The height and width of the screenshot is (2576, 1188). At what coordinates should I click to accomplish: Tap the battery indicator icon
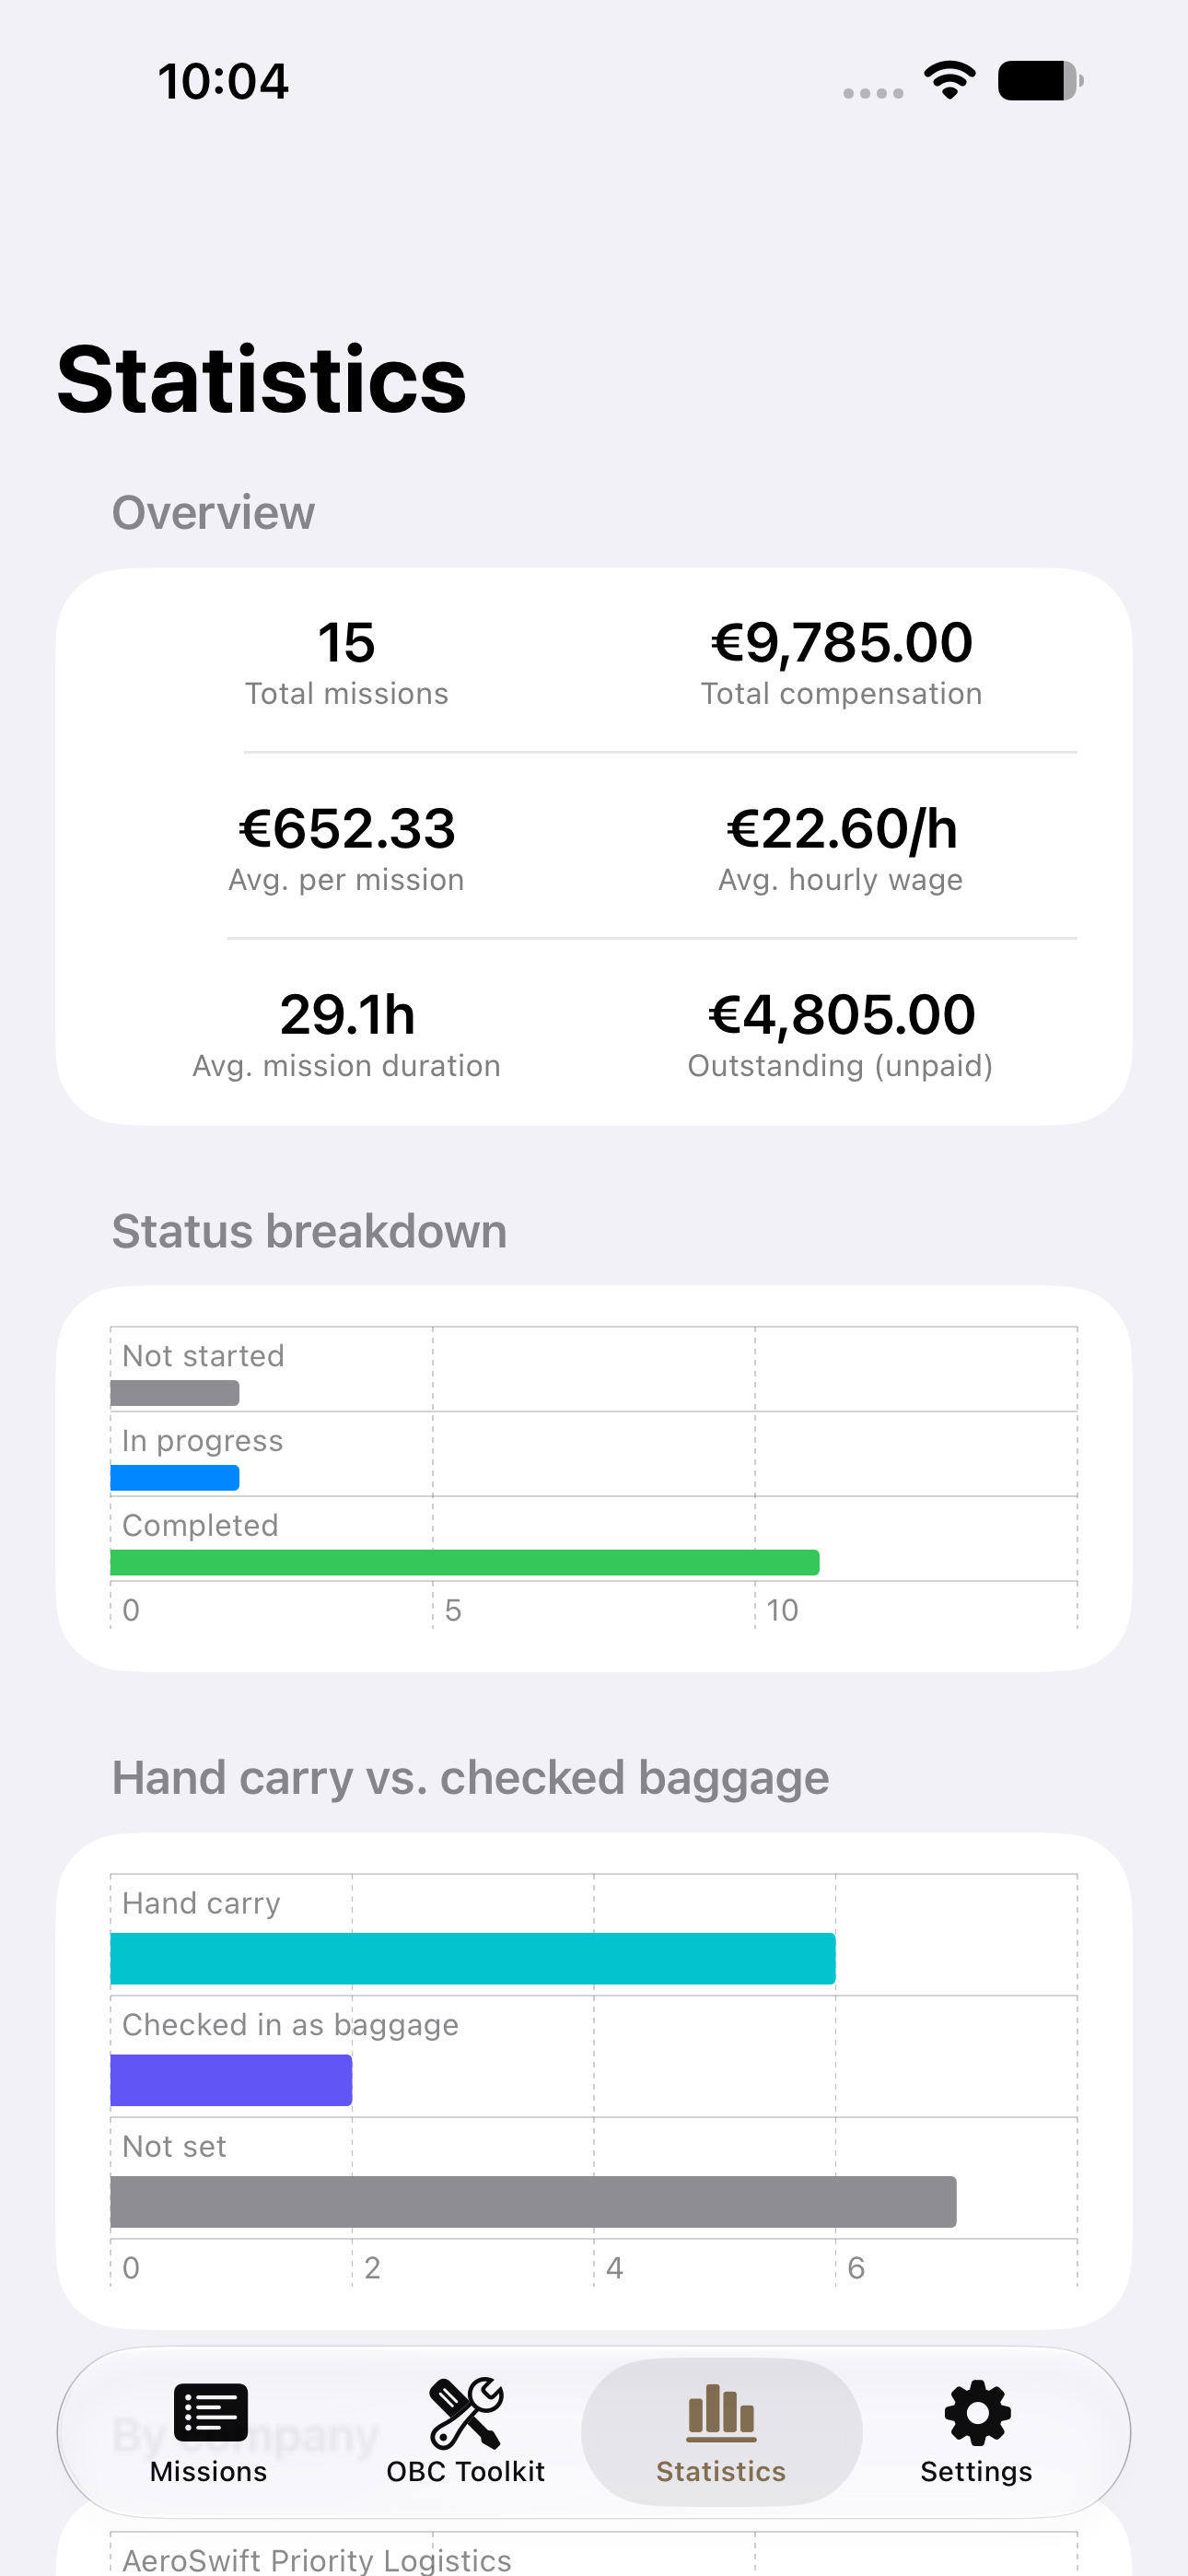coord(1040,81)
